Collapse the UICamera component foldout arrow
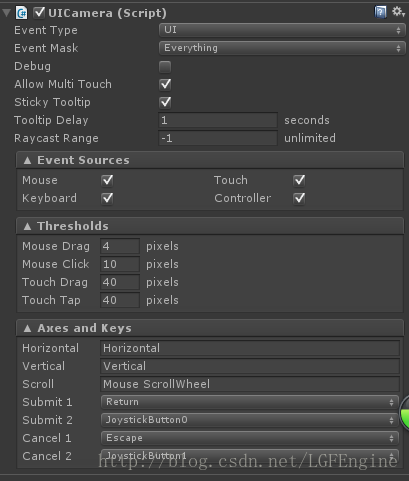This screenshot has height=481, width=409. (6, 13)
